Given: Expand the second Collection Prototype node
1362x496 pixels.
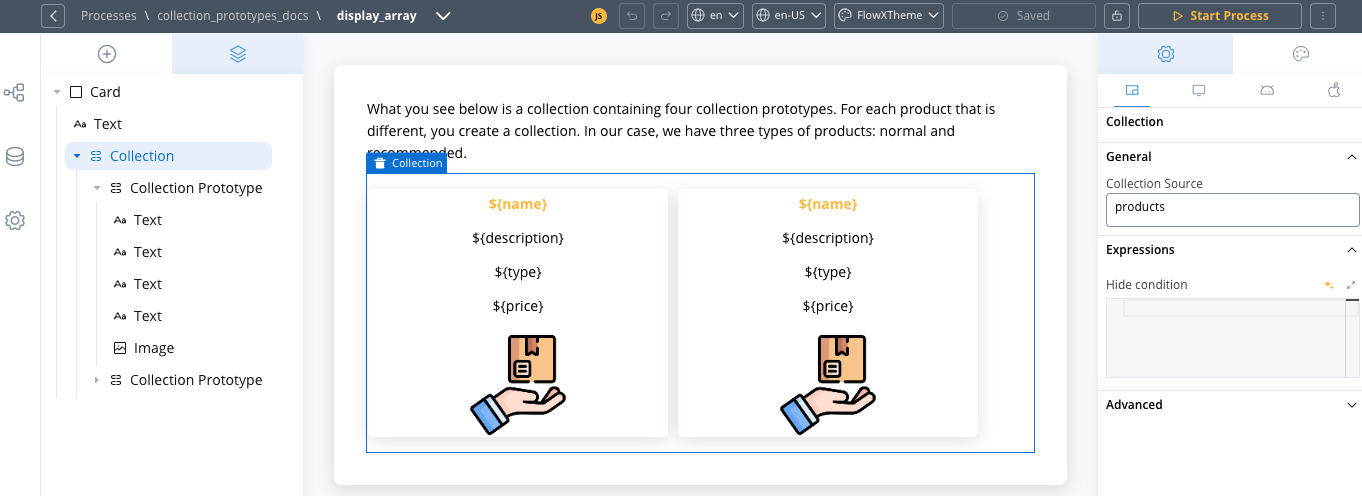Looking at the screenshot, I should coord(97,380).
